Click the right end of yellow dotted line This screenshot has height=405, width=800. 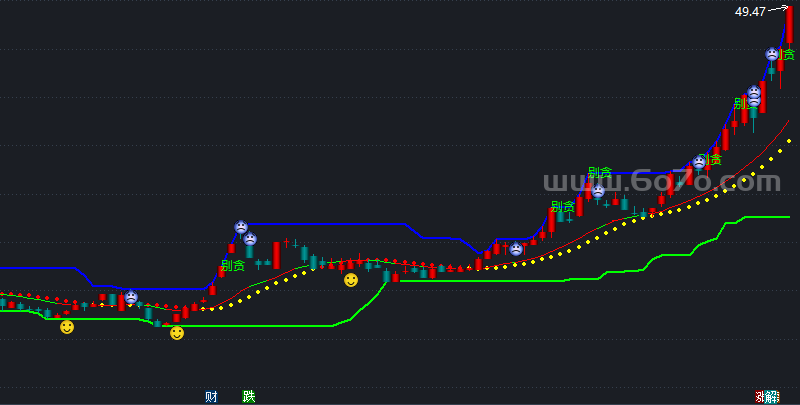tap(789, 141)
